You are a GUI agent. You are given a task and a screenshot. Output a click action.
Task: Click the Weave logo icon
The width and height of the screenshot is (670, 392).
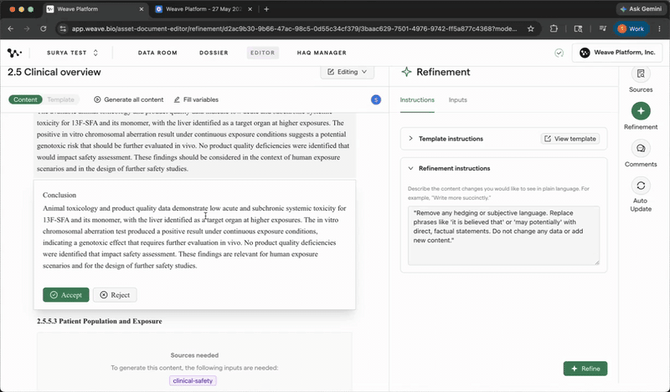pyautogui.click(x=14, y=53)
